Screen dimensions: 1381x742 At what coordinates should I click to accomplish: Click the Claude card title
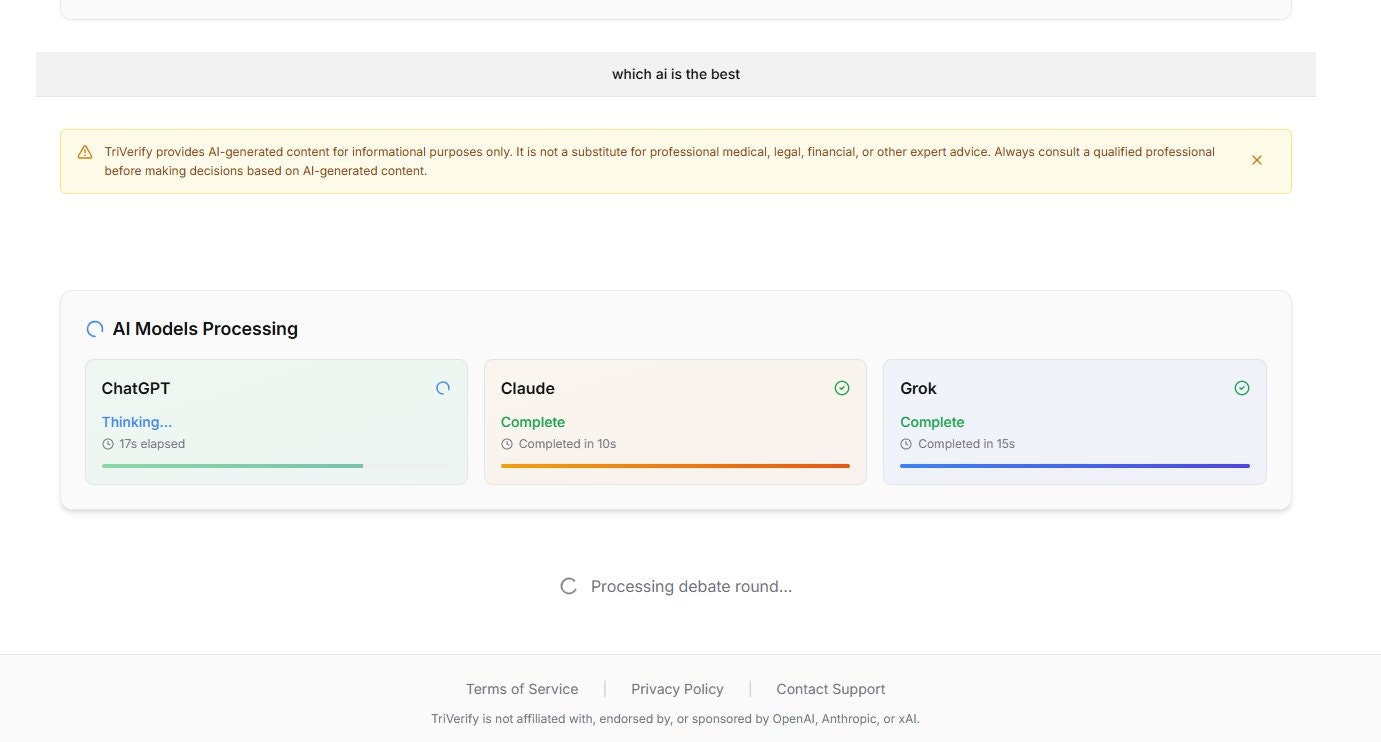point(528,388)
